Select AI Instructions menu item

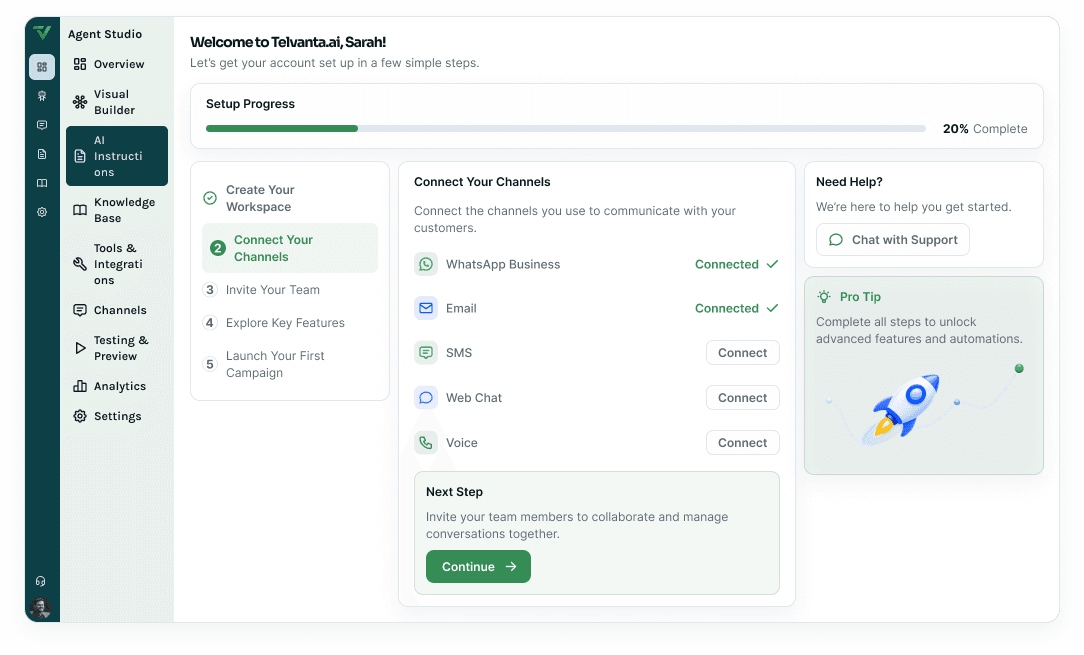point(117,156)
